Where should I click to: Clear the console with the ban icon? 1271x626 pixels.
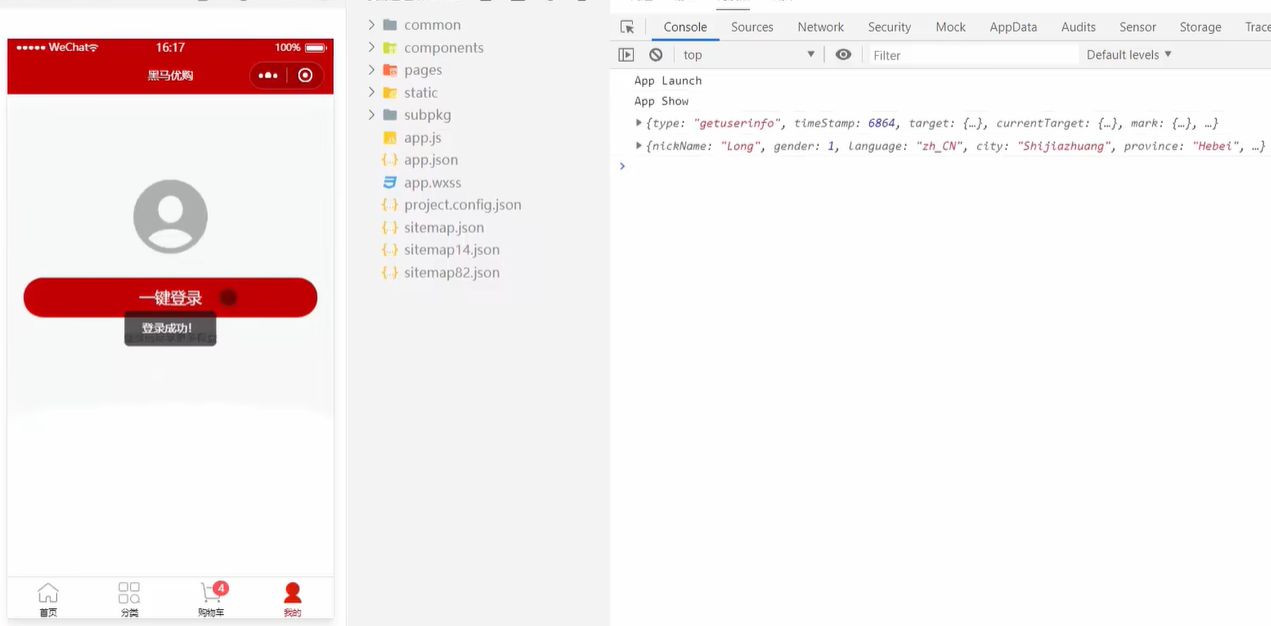(656, 55)
